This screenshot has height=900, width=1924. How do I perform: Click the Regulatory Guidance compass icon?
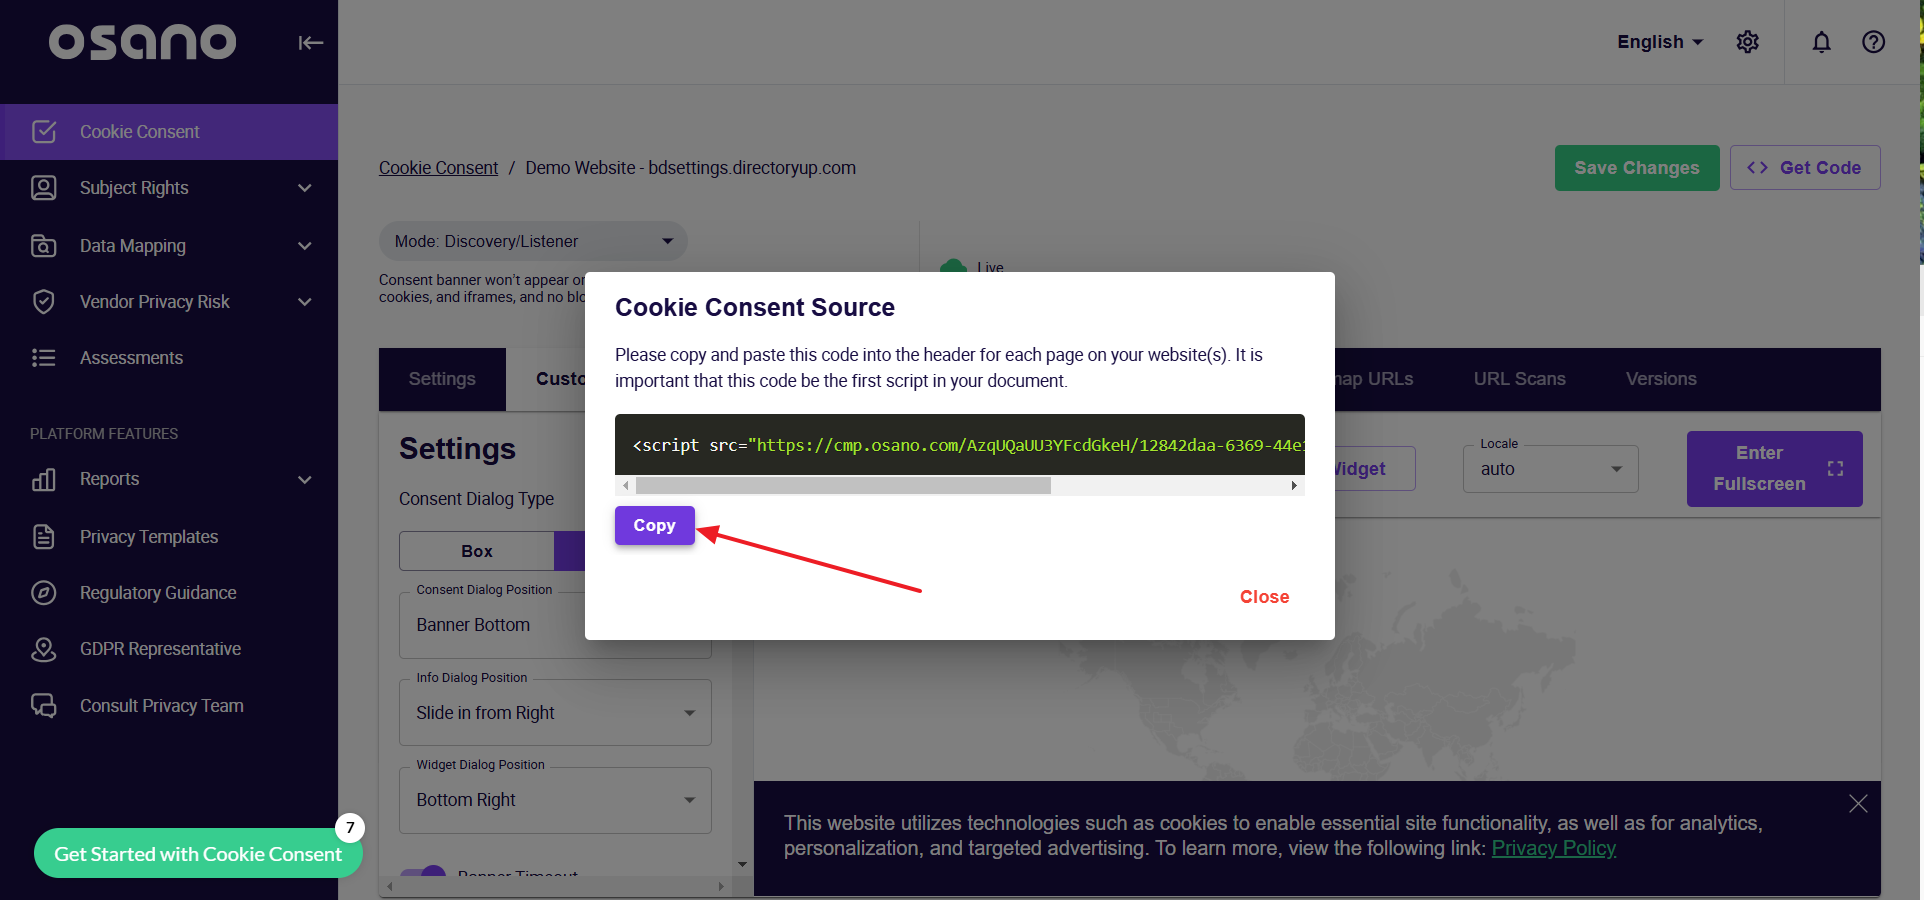click(44, 593)
